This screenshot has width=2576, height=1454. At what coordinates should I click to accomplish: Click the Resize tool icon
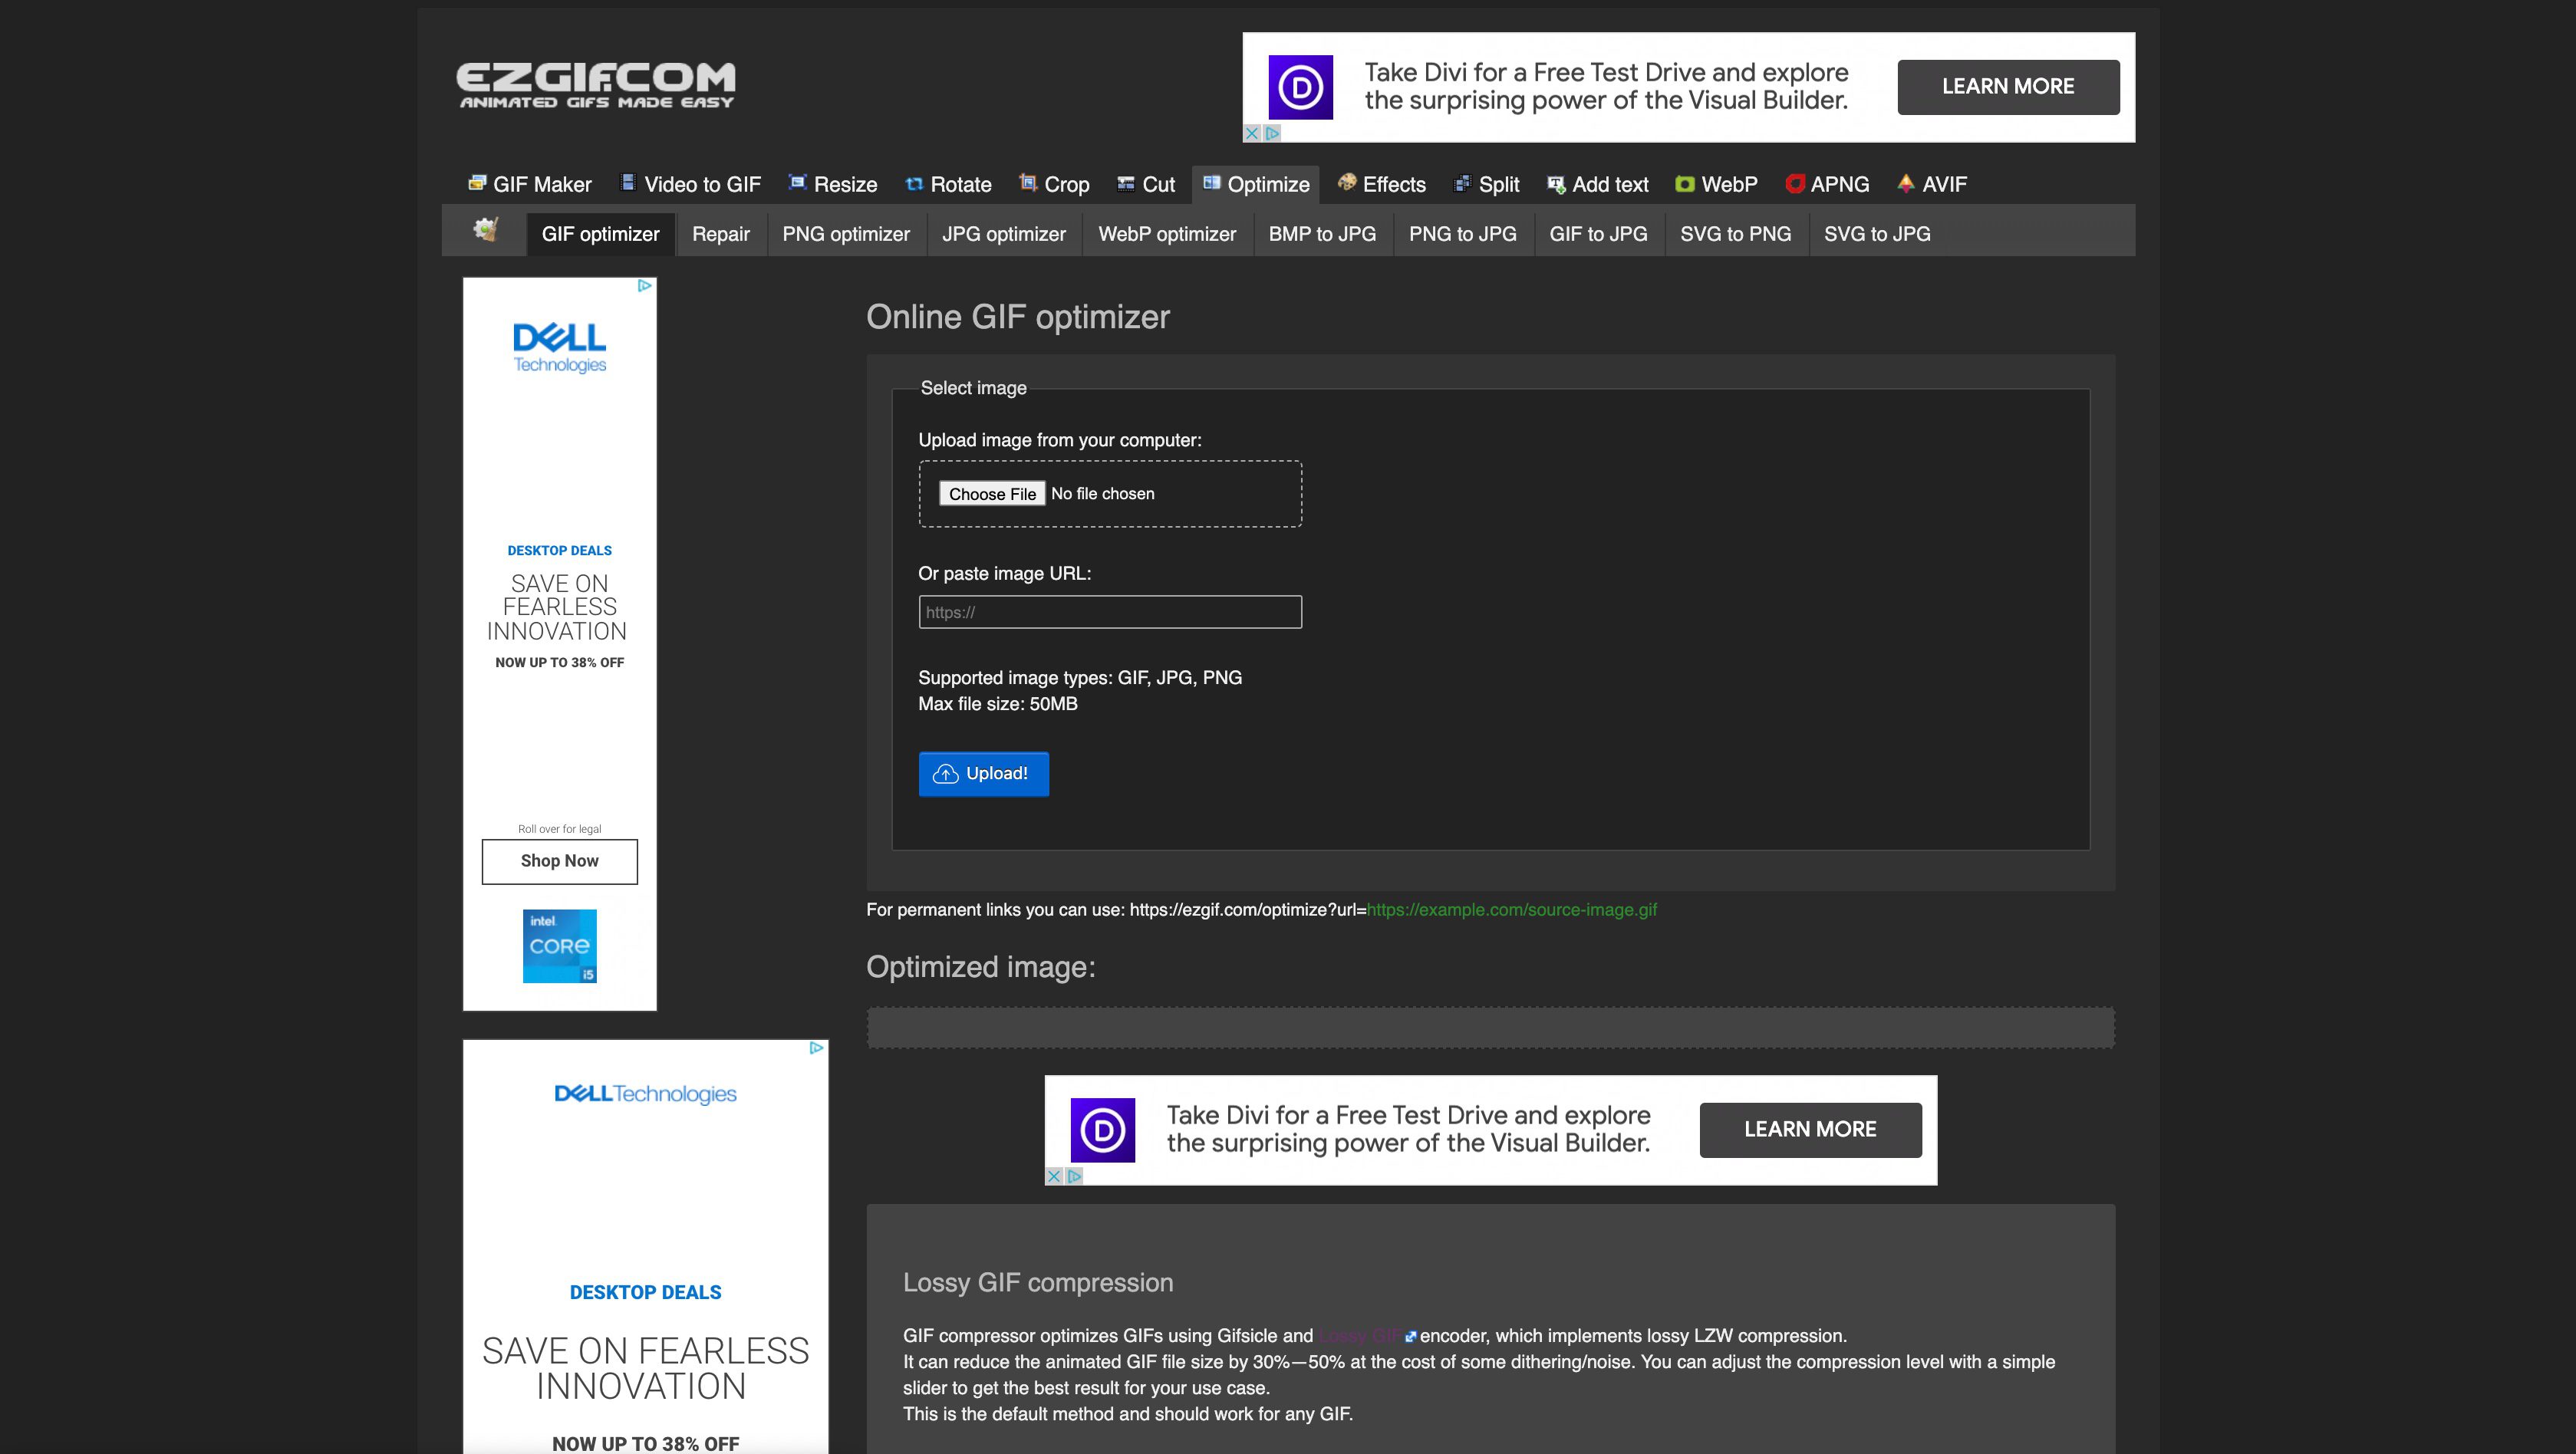pos(798,183)
